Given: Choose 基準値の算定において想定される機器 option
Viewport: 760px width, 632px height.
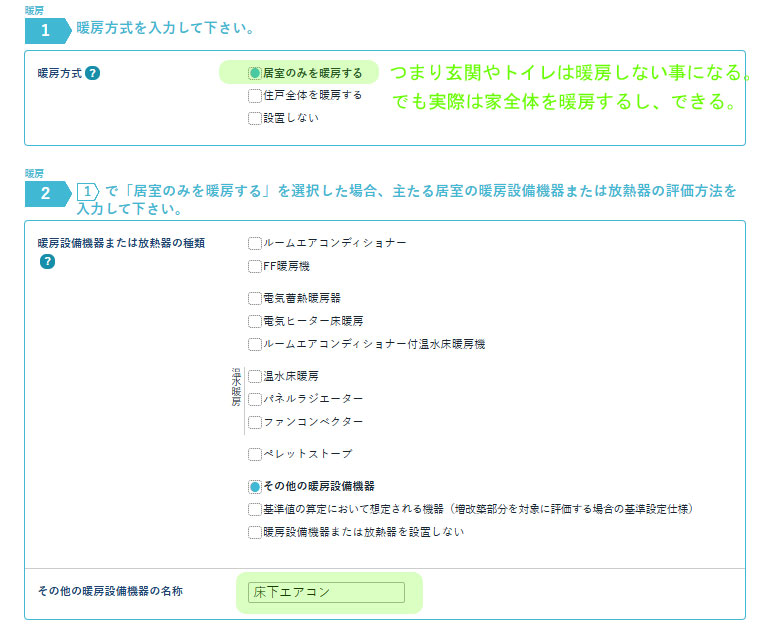Looking at the screenshot, I should [255, 509].
